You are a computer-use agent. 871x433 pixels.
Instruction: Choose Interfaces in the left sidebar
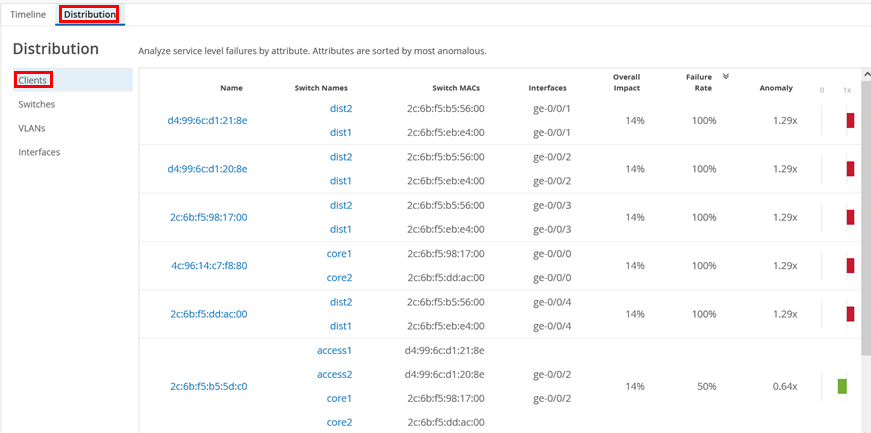click(x=39, y=152)
